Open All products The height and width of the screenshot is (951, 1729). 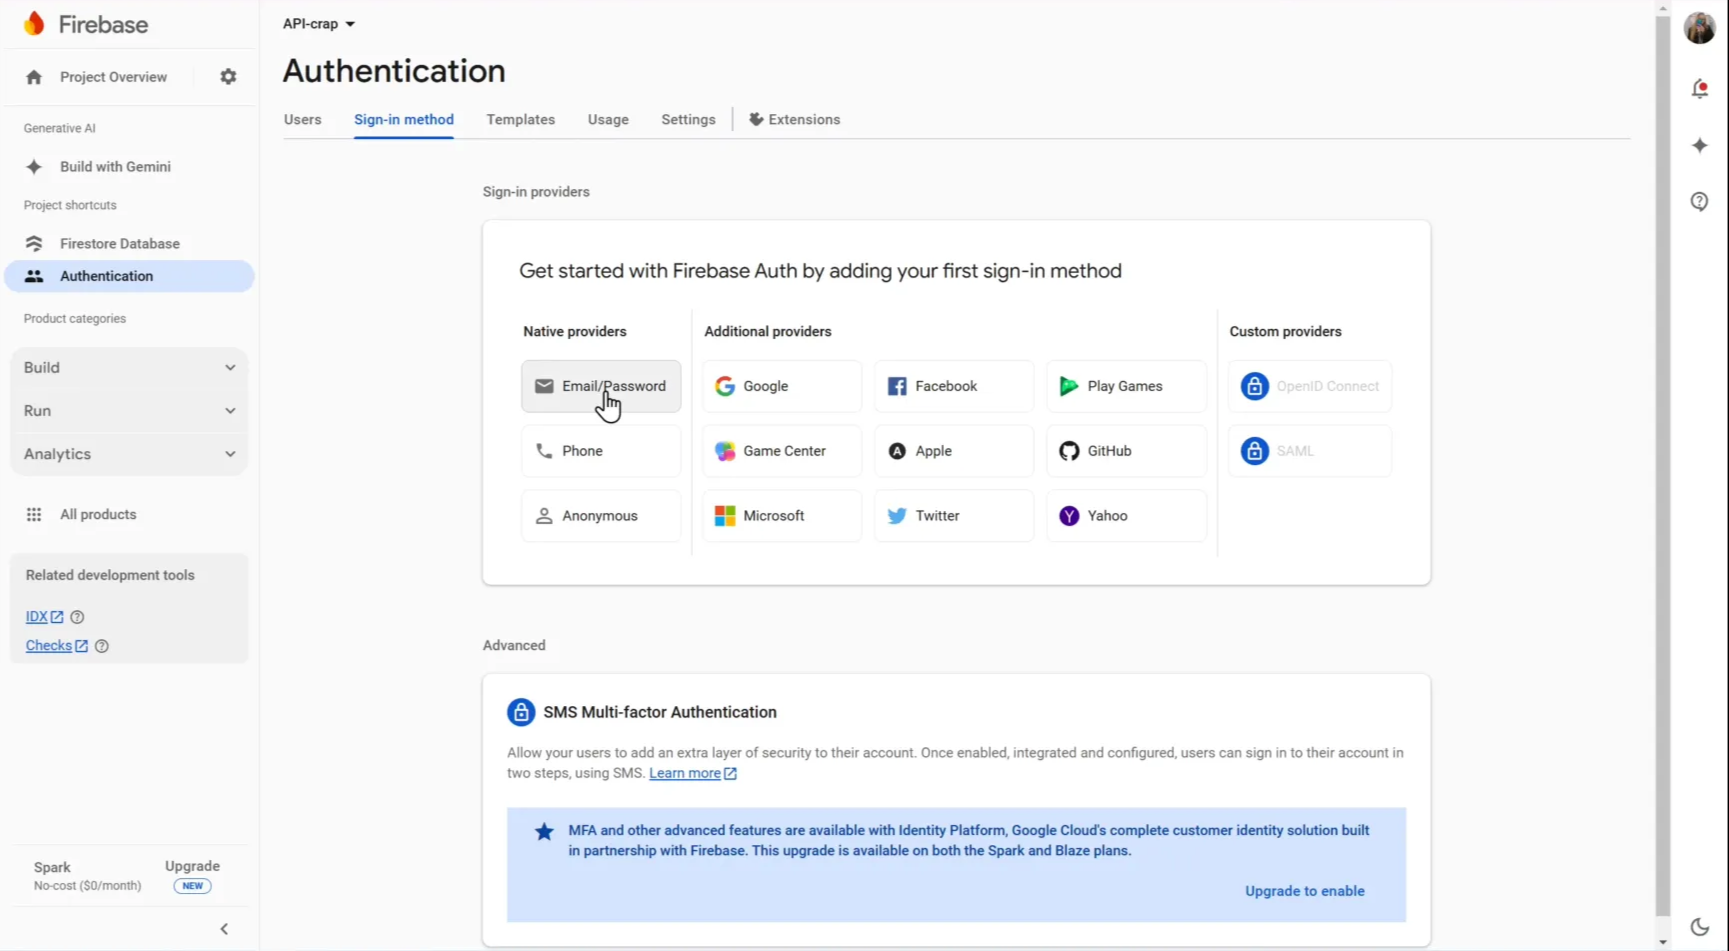click(x=98, y=515)
